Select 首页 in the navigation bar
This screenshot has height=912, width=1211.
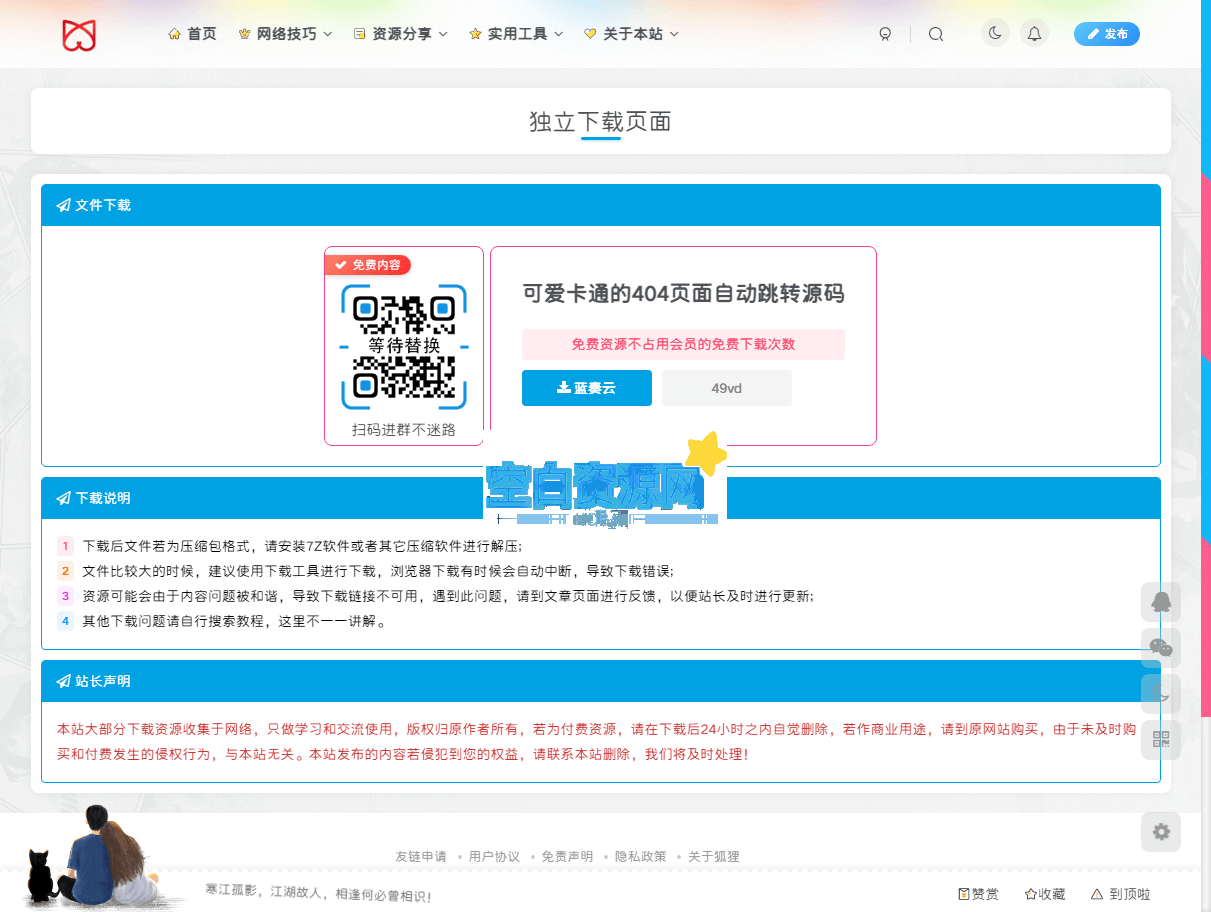[x=192, y=33]
